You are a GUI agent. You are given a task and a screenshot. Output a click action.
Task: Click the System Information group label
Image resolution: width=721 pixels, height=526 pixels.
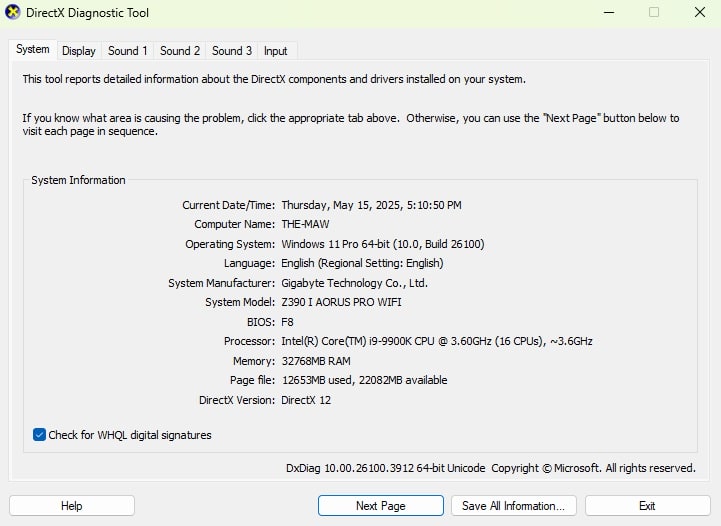coord(78,180)
